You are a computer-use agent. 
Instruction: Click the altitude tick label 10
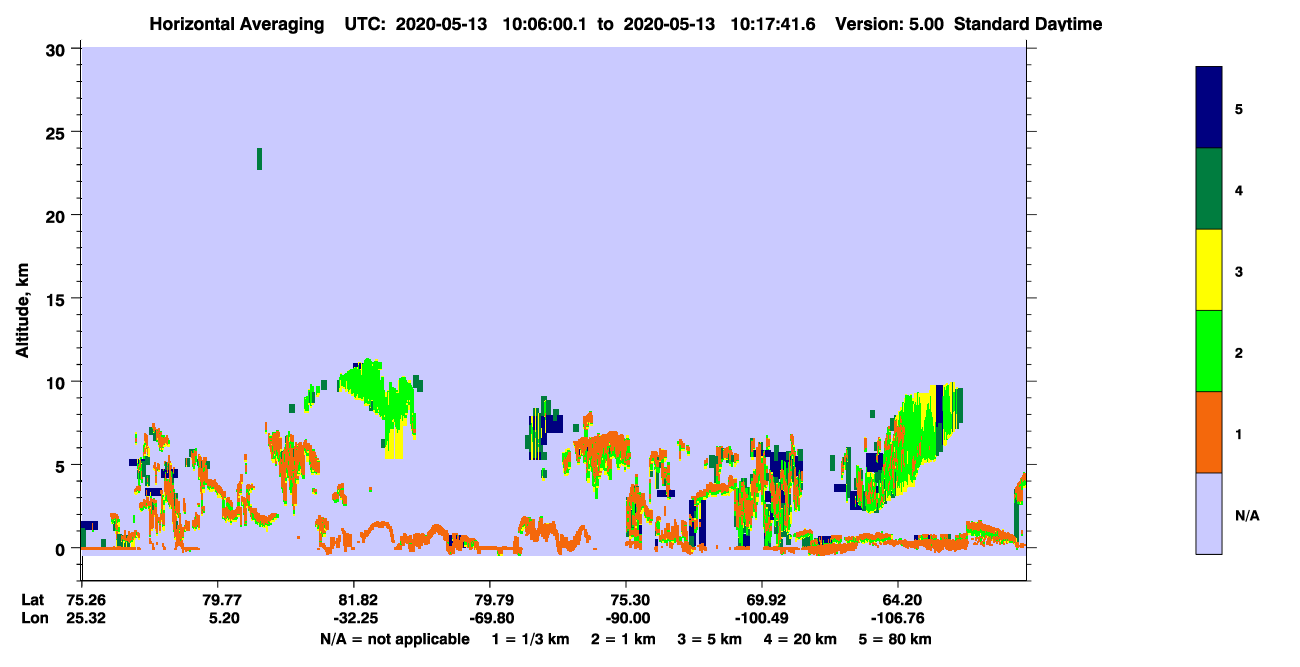tap(57, 382)
